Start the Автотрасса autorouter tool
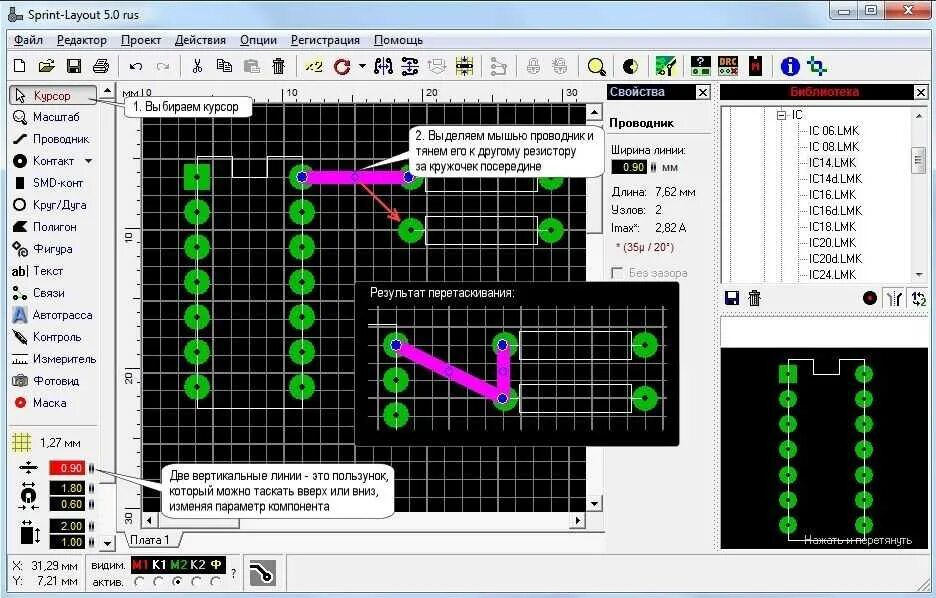Screen dimensions: 936x598 53,315
